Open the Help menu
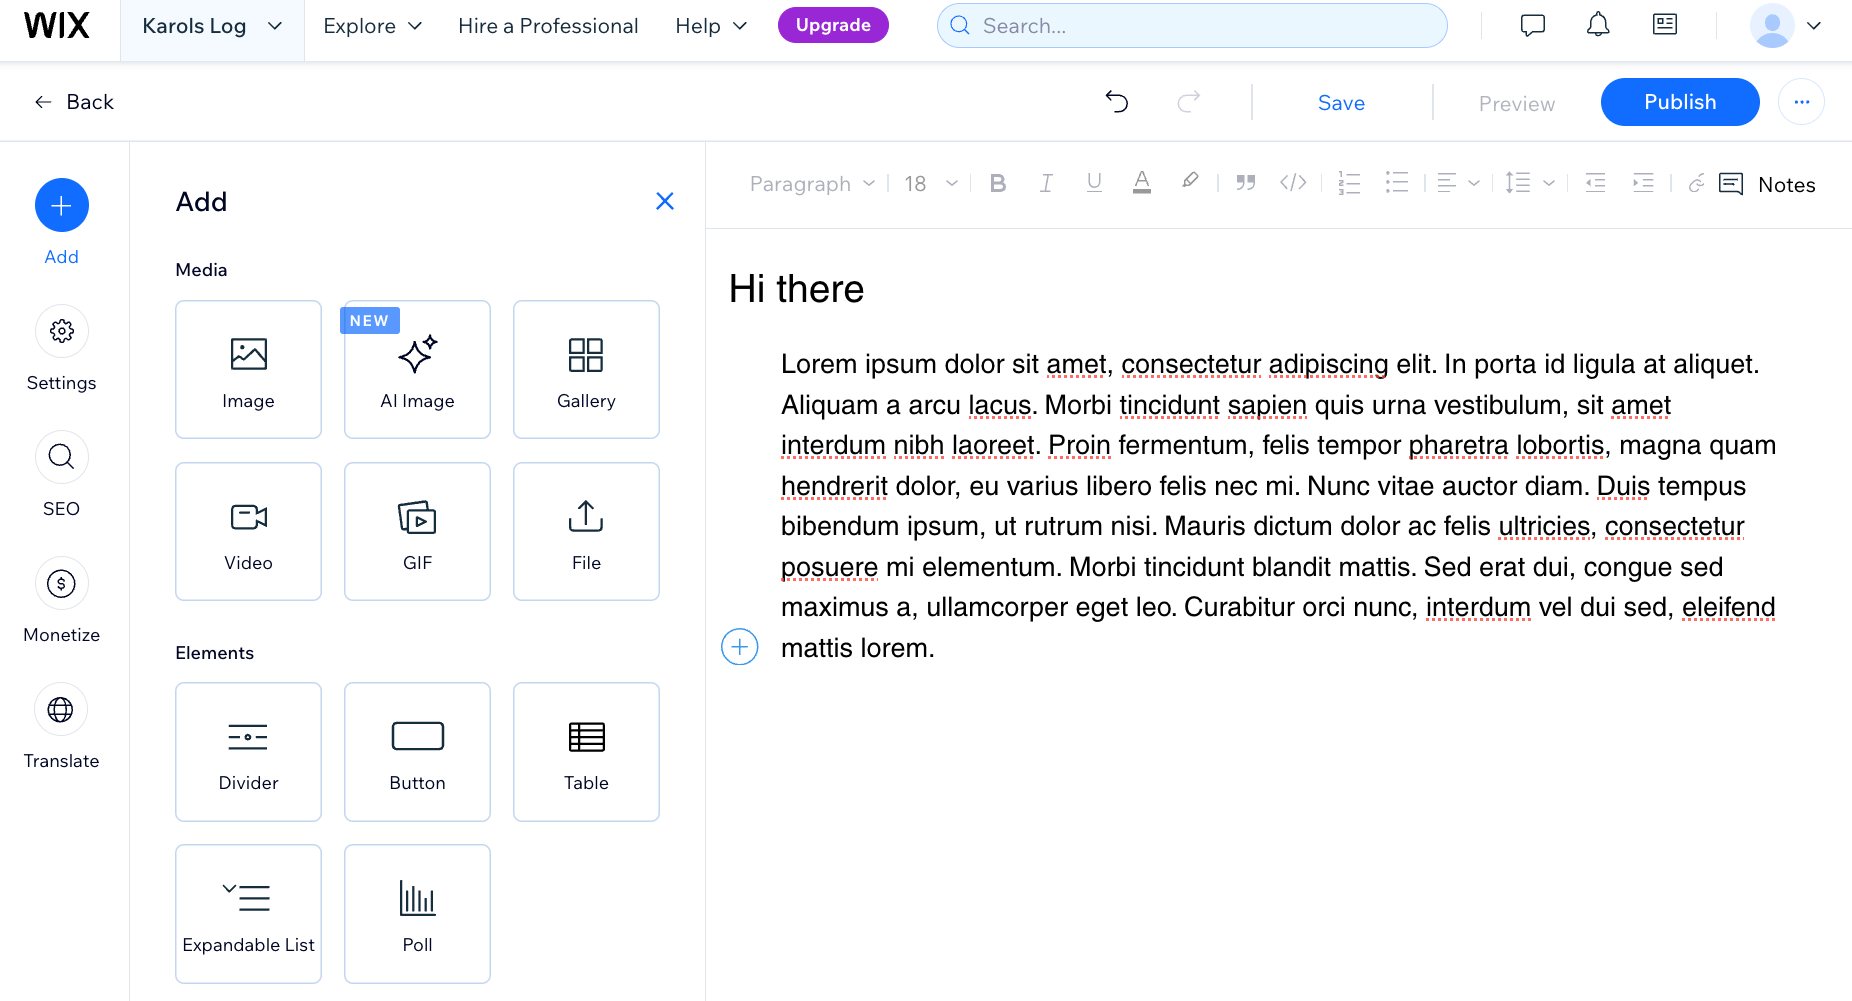This screenshot has height=1001, width=1852. (x=709, y=26)
